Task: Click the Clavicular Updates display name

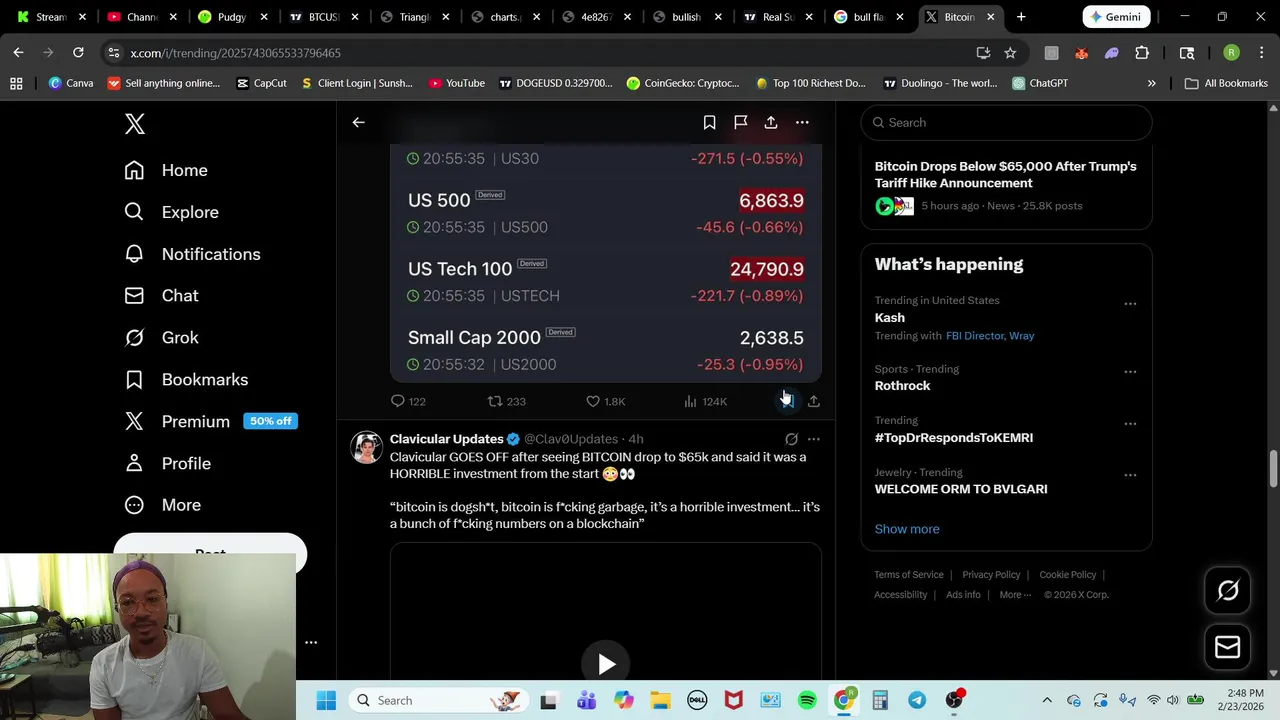Action: [x=446, y=439]
